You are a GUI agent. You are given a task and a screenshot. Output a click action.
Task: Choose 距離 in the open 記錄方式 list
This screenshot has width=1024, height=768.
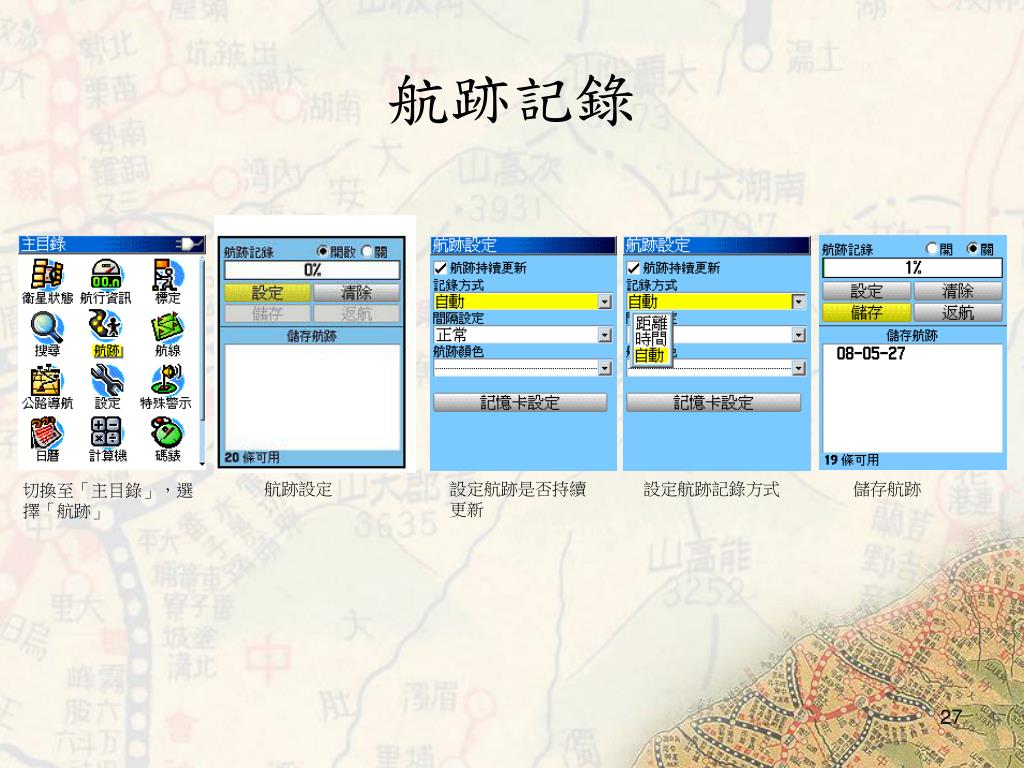click(651, 323)
